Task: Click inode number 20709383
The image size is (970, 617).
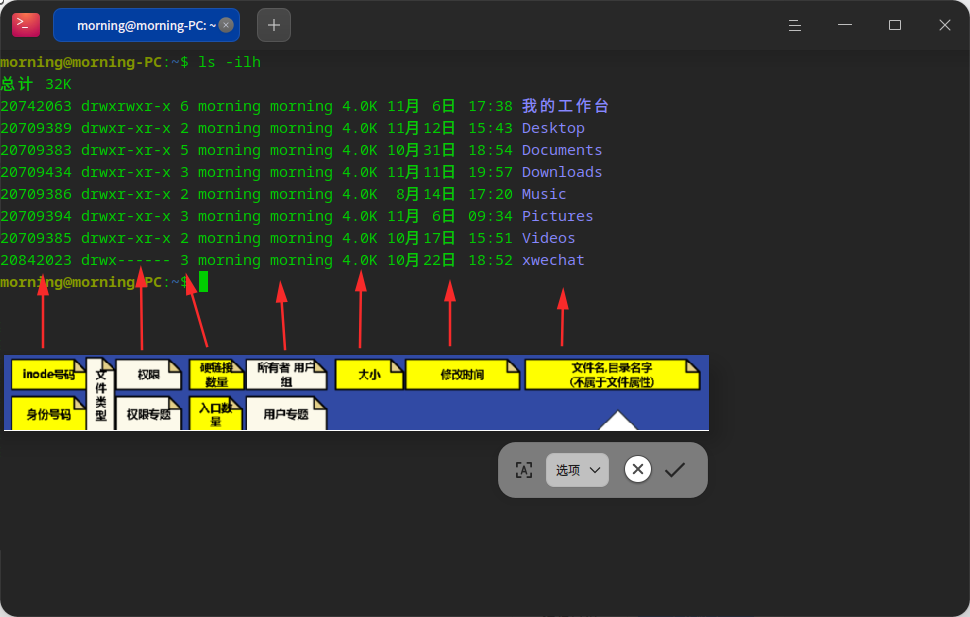Action: 36,150
